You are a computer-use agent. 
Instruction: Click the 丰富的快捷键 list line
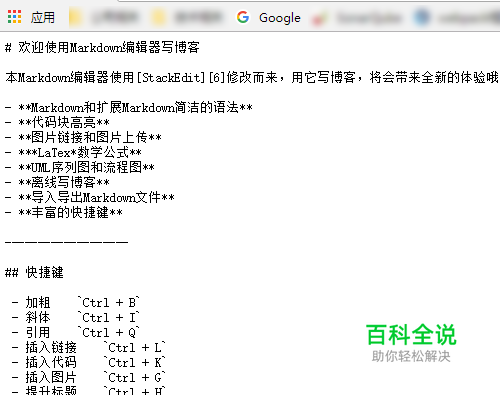64,212
